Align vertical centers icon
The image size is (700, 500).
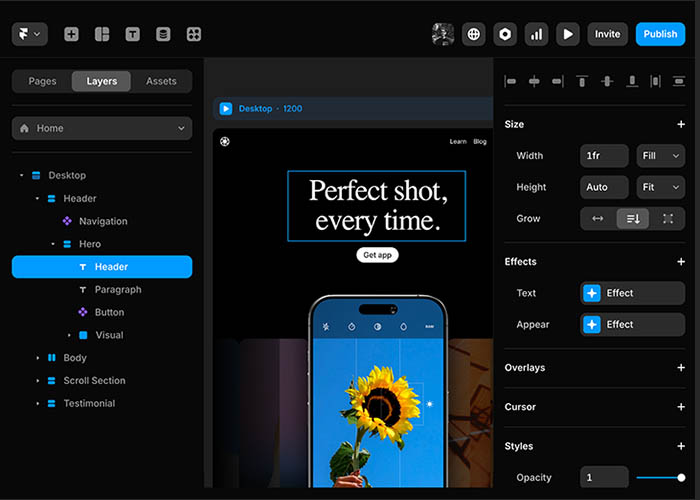607,81
